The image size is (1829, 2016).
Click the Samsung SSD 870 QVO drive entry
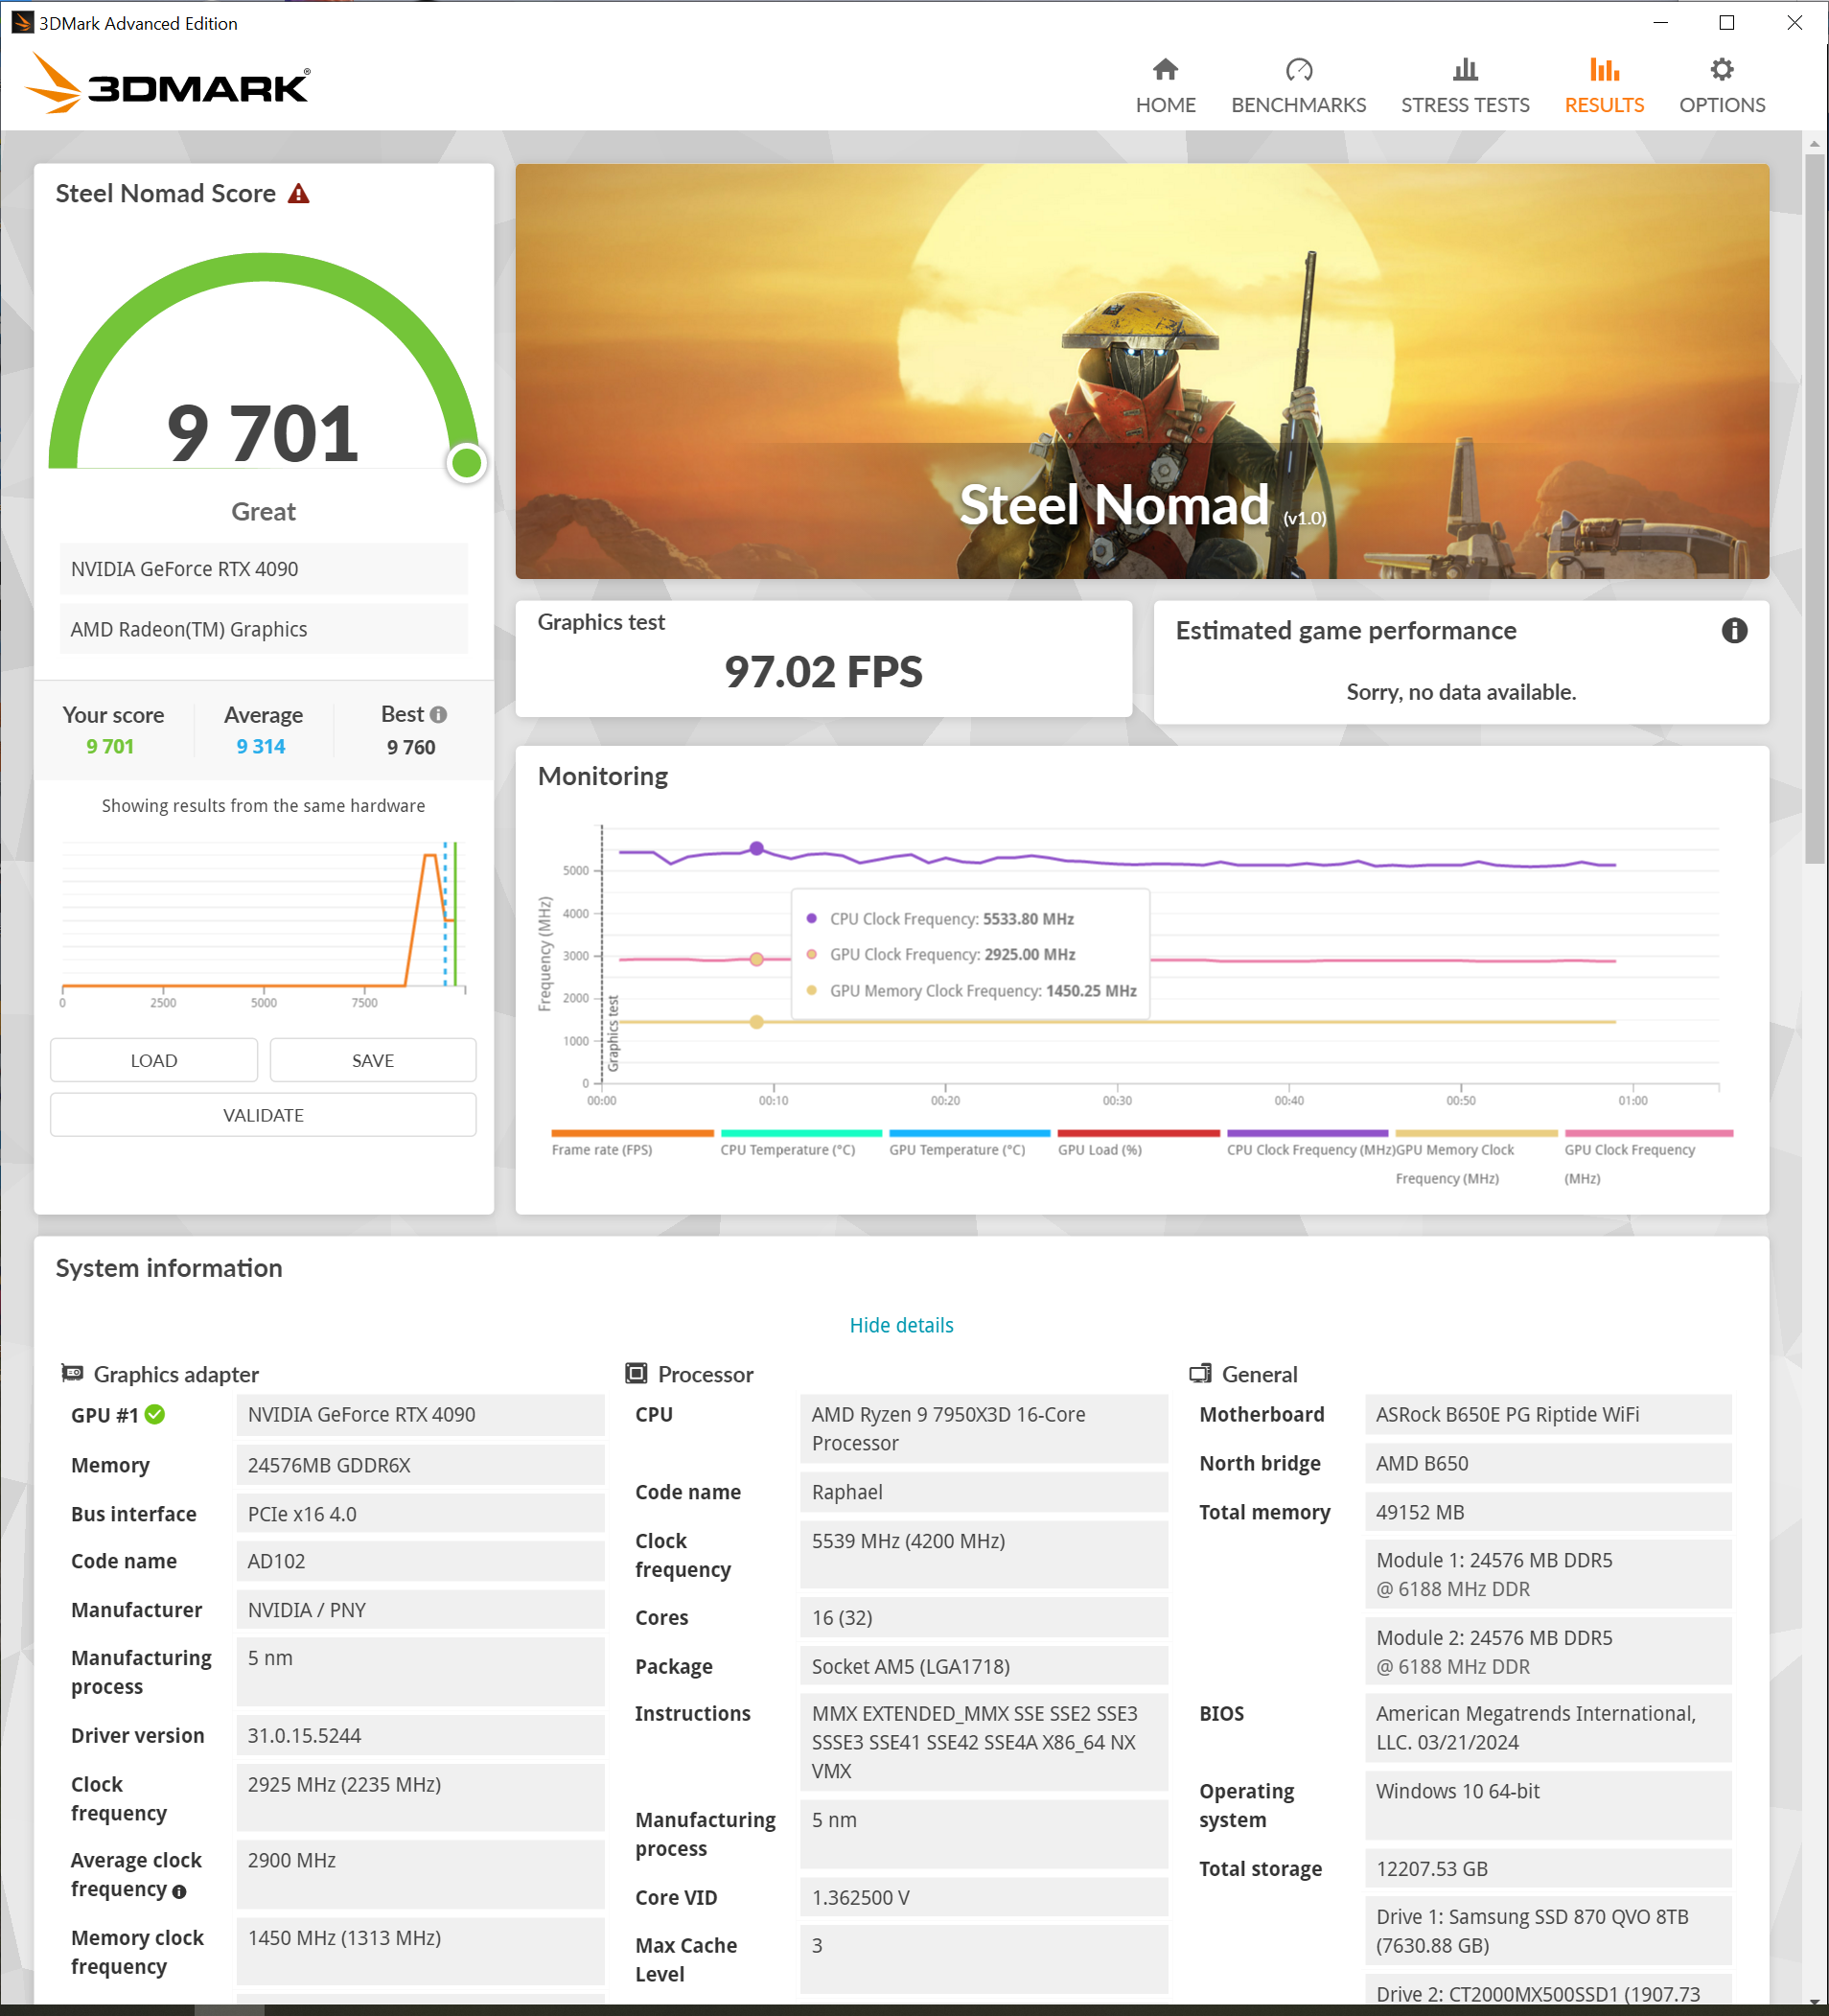click(1547, 1931)
